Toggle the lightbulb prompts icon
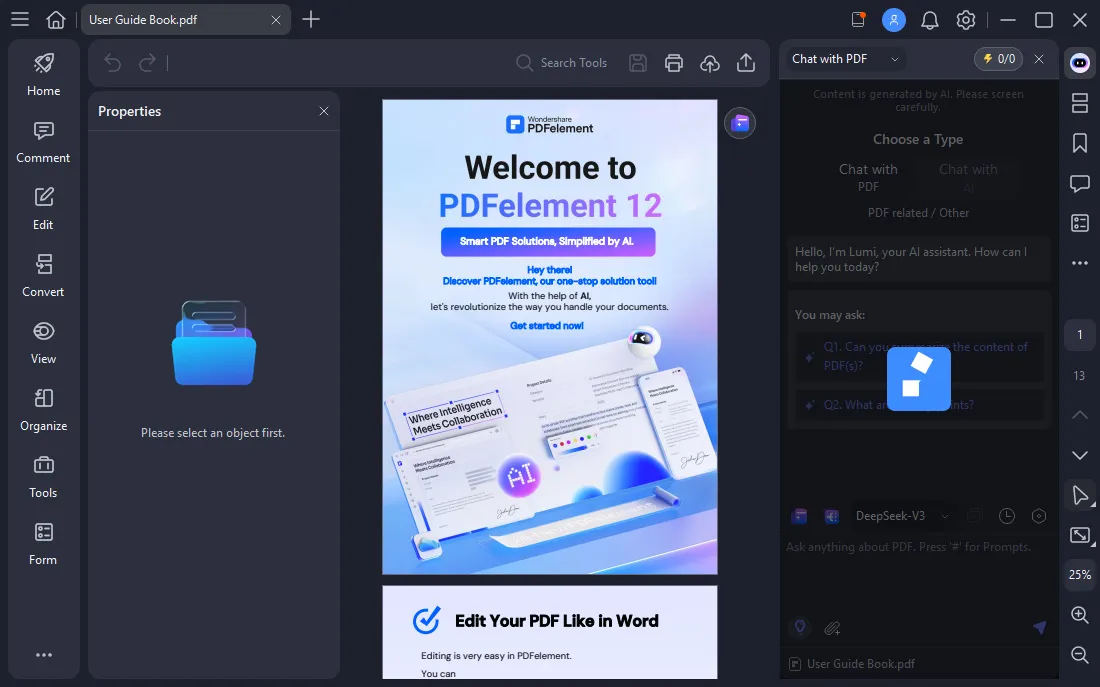The image size is (1100, 687). coord(800,627)
